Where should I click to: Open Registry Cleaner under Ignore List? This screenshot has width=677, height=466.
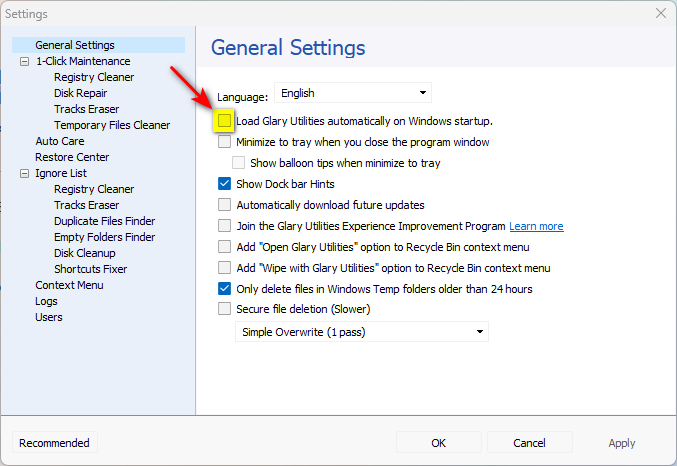click(x=94, y=189)
